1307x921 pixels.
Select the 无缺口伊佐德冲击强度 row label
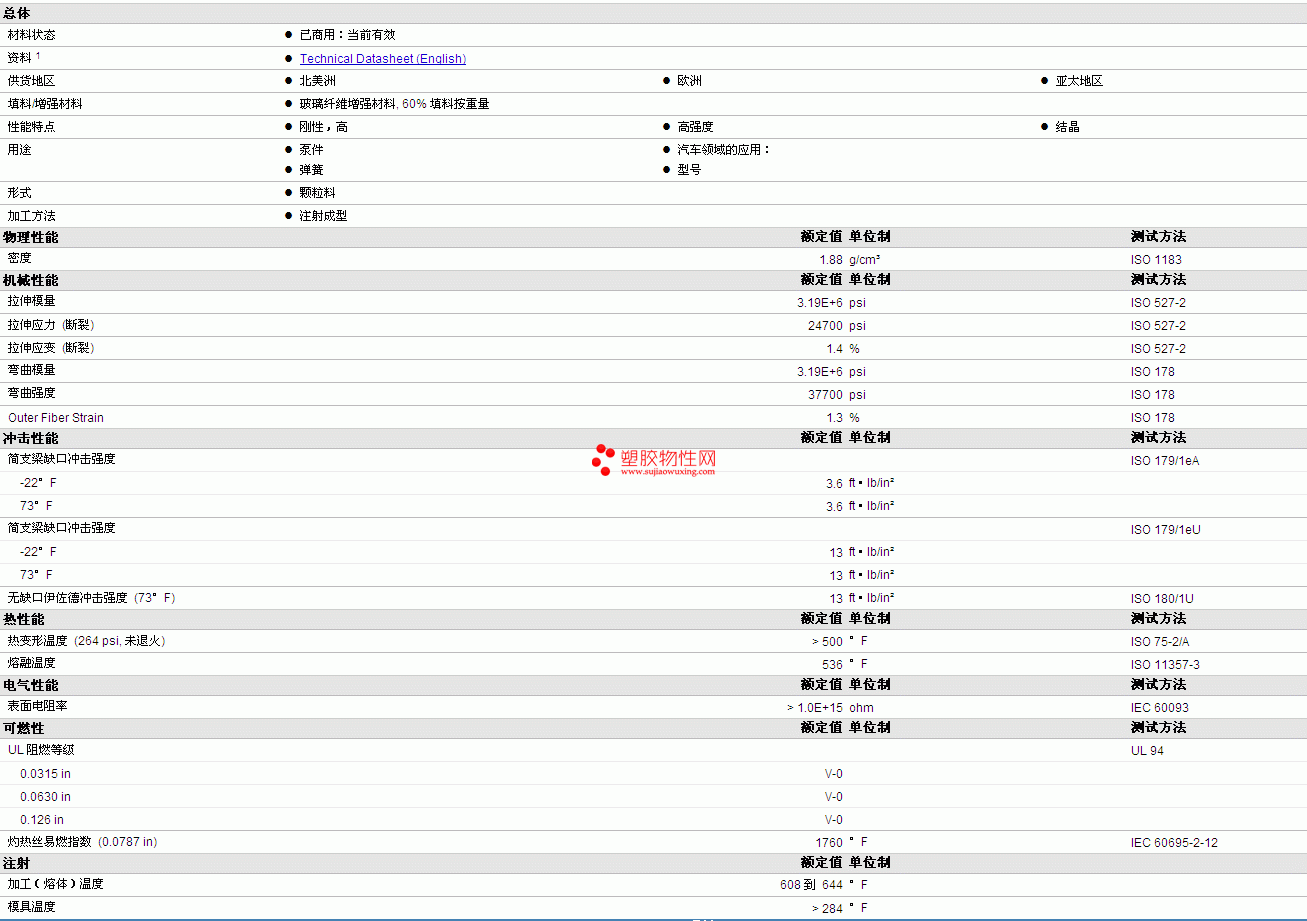tap(92, 598)
